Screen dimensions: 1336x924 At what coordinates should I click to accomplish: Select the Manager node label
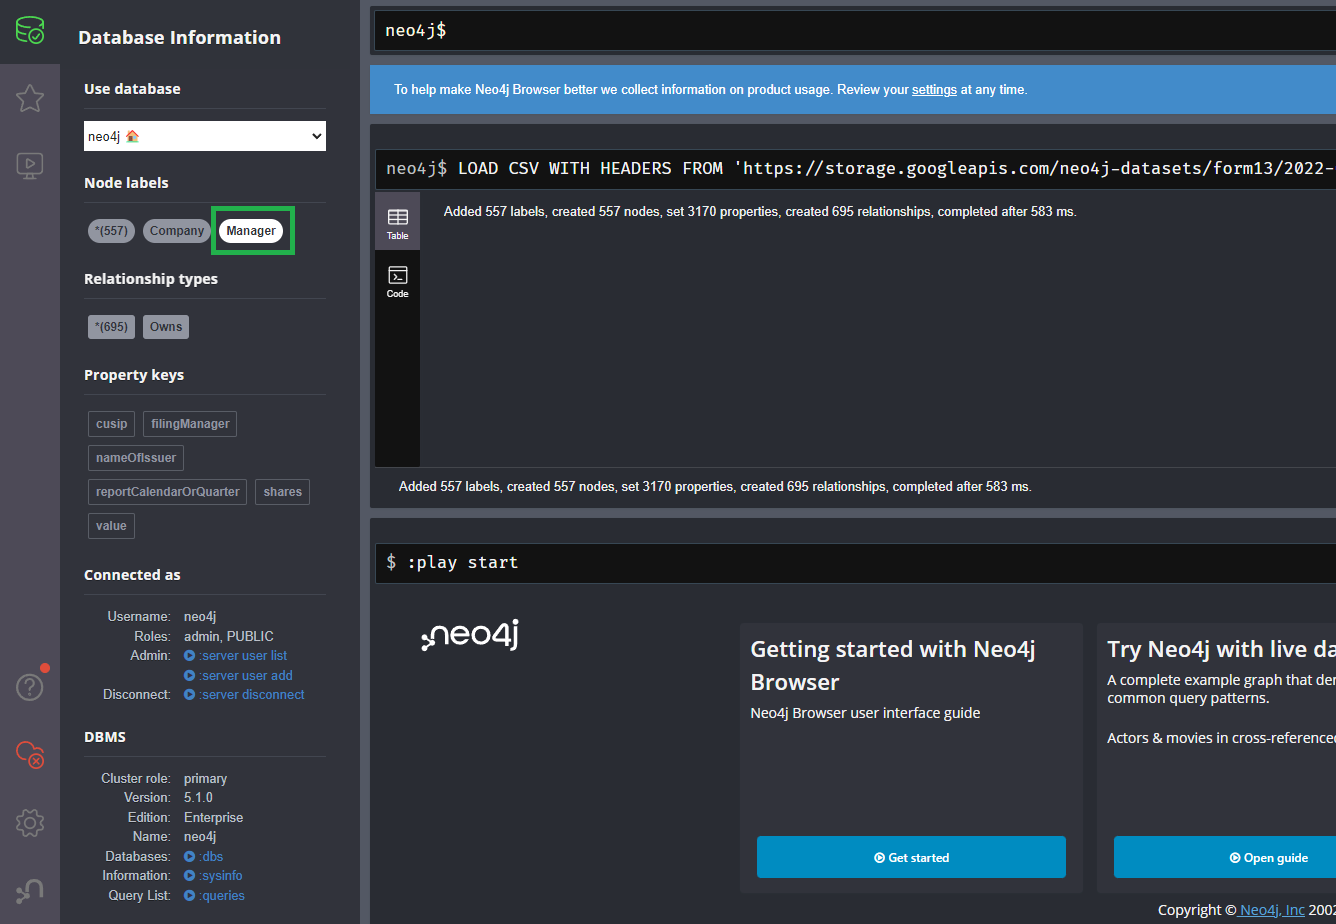click(x=252, y=230)
